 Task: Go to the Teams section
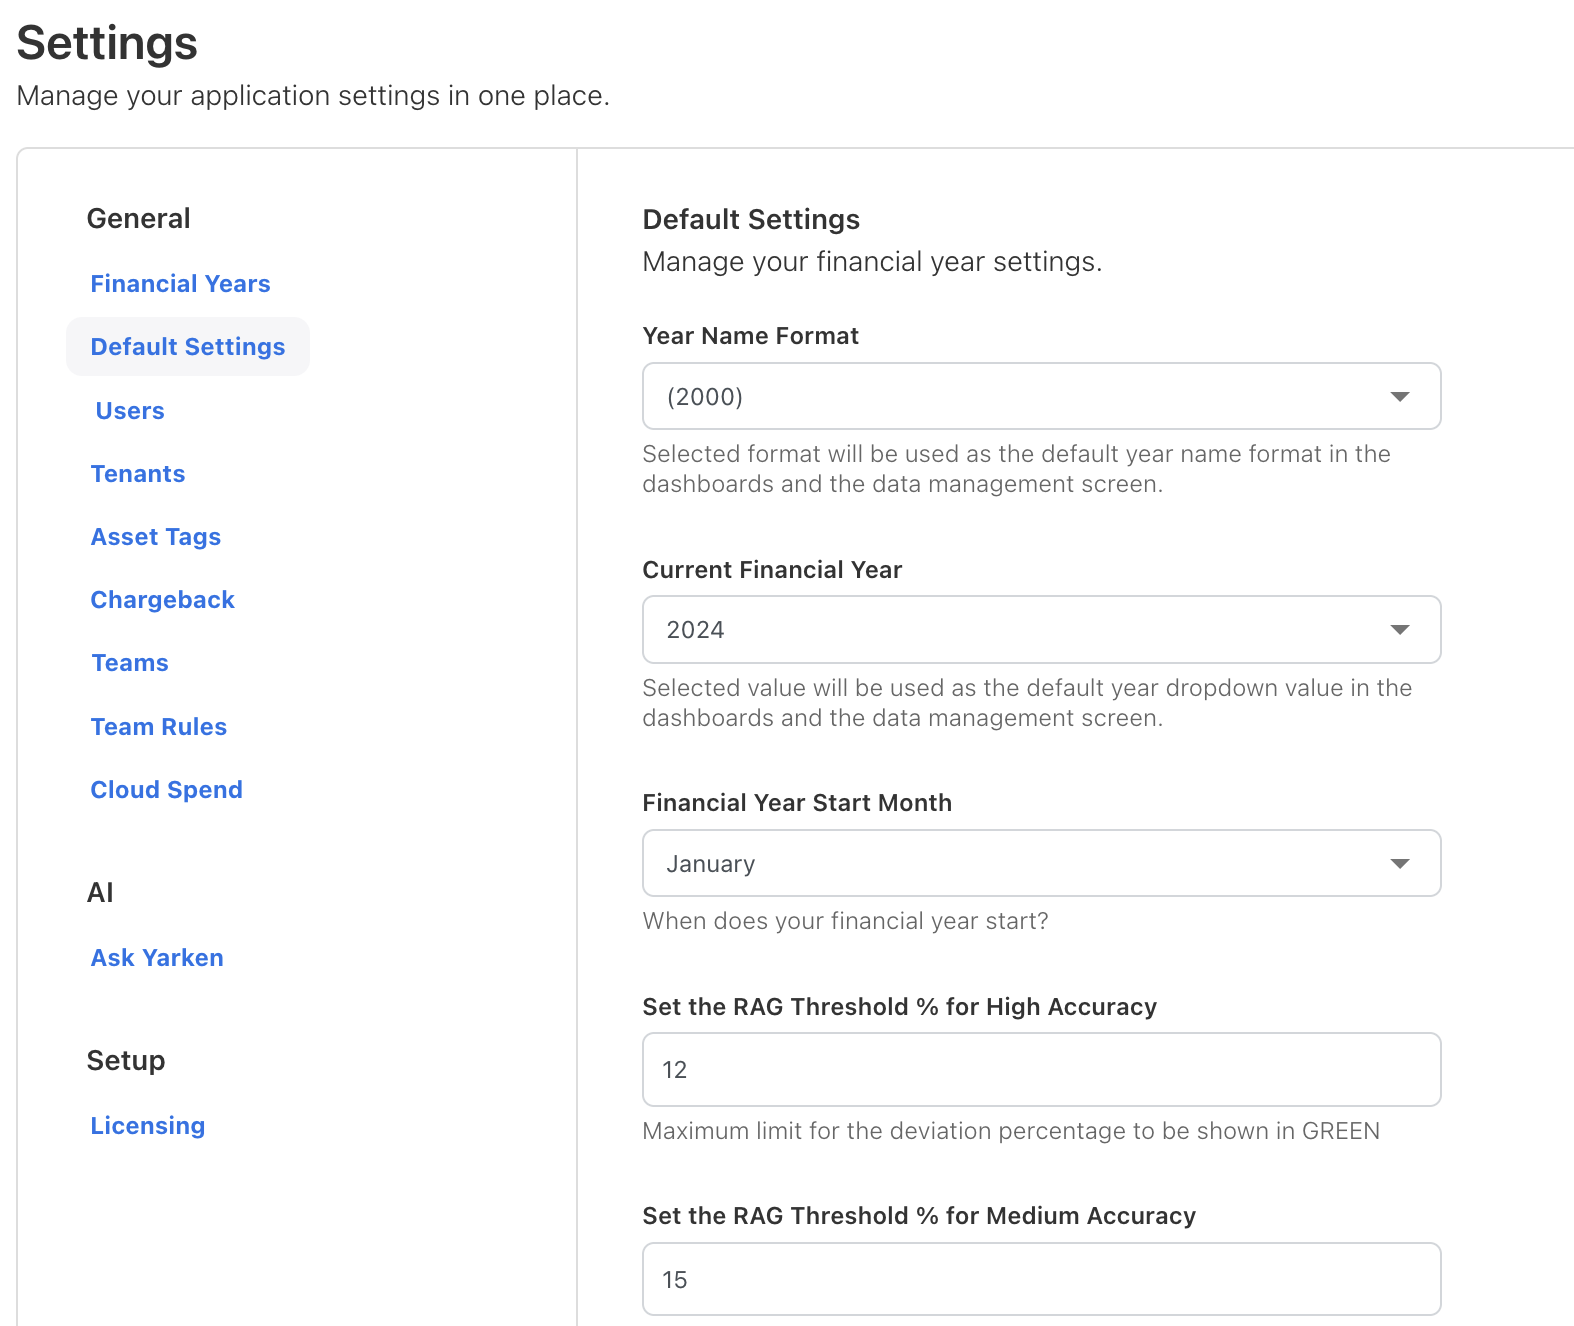coord(130,663)
